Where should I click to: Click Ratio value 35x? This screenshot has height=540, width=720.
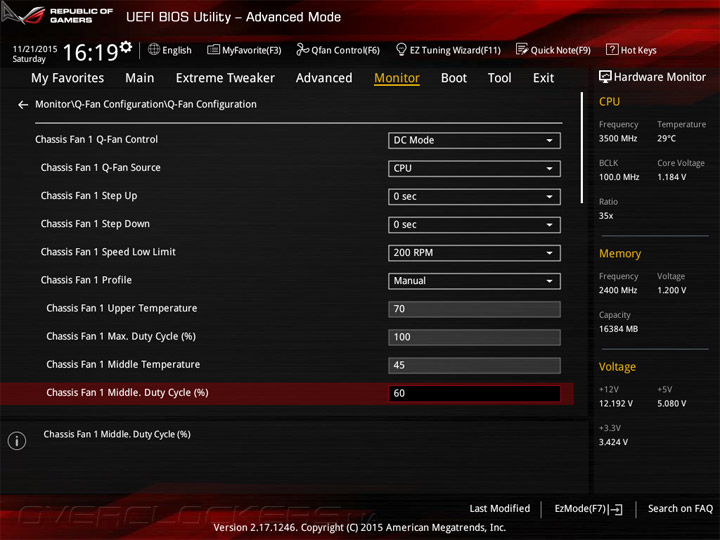pyautogui.click(x=606, y=216)
